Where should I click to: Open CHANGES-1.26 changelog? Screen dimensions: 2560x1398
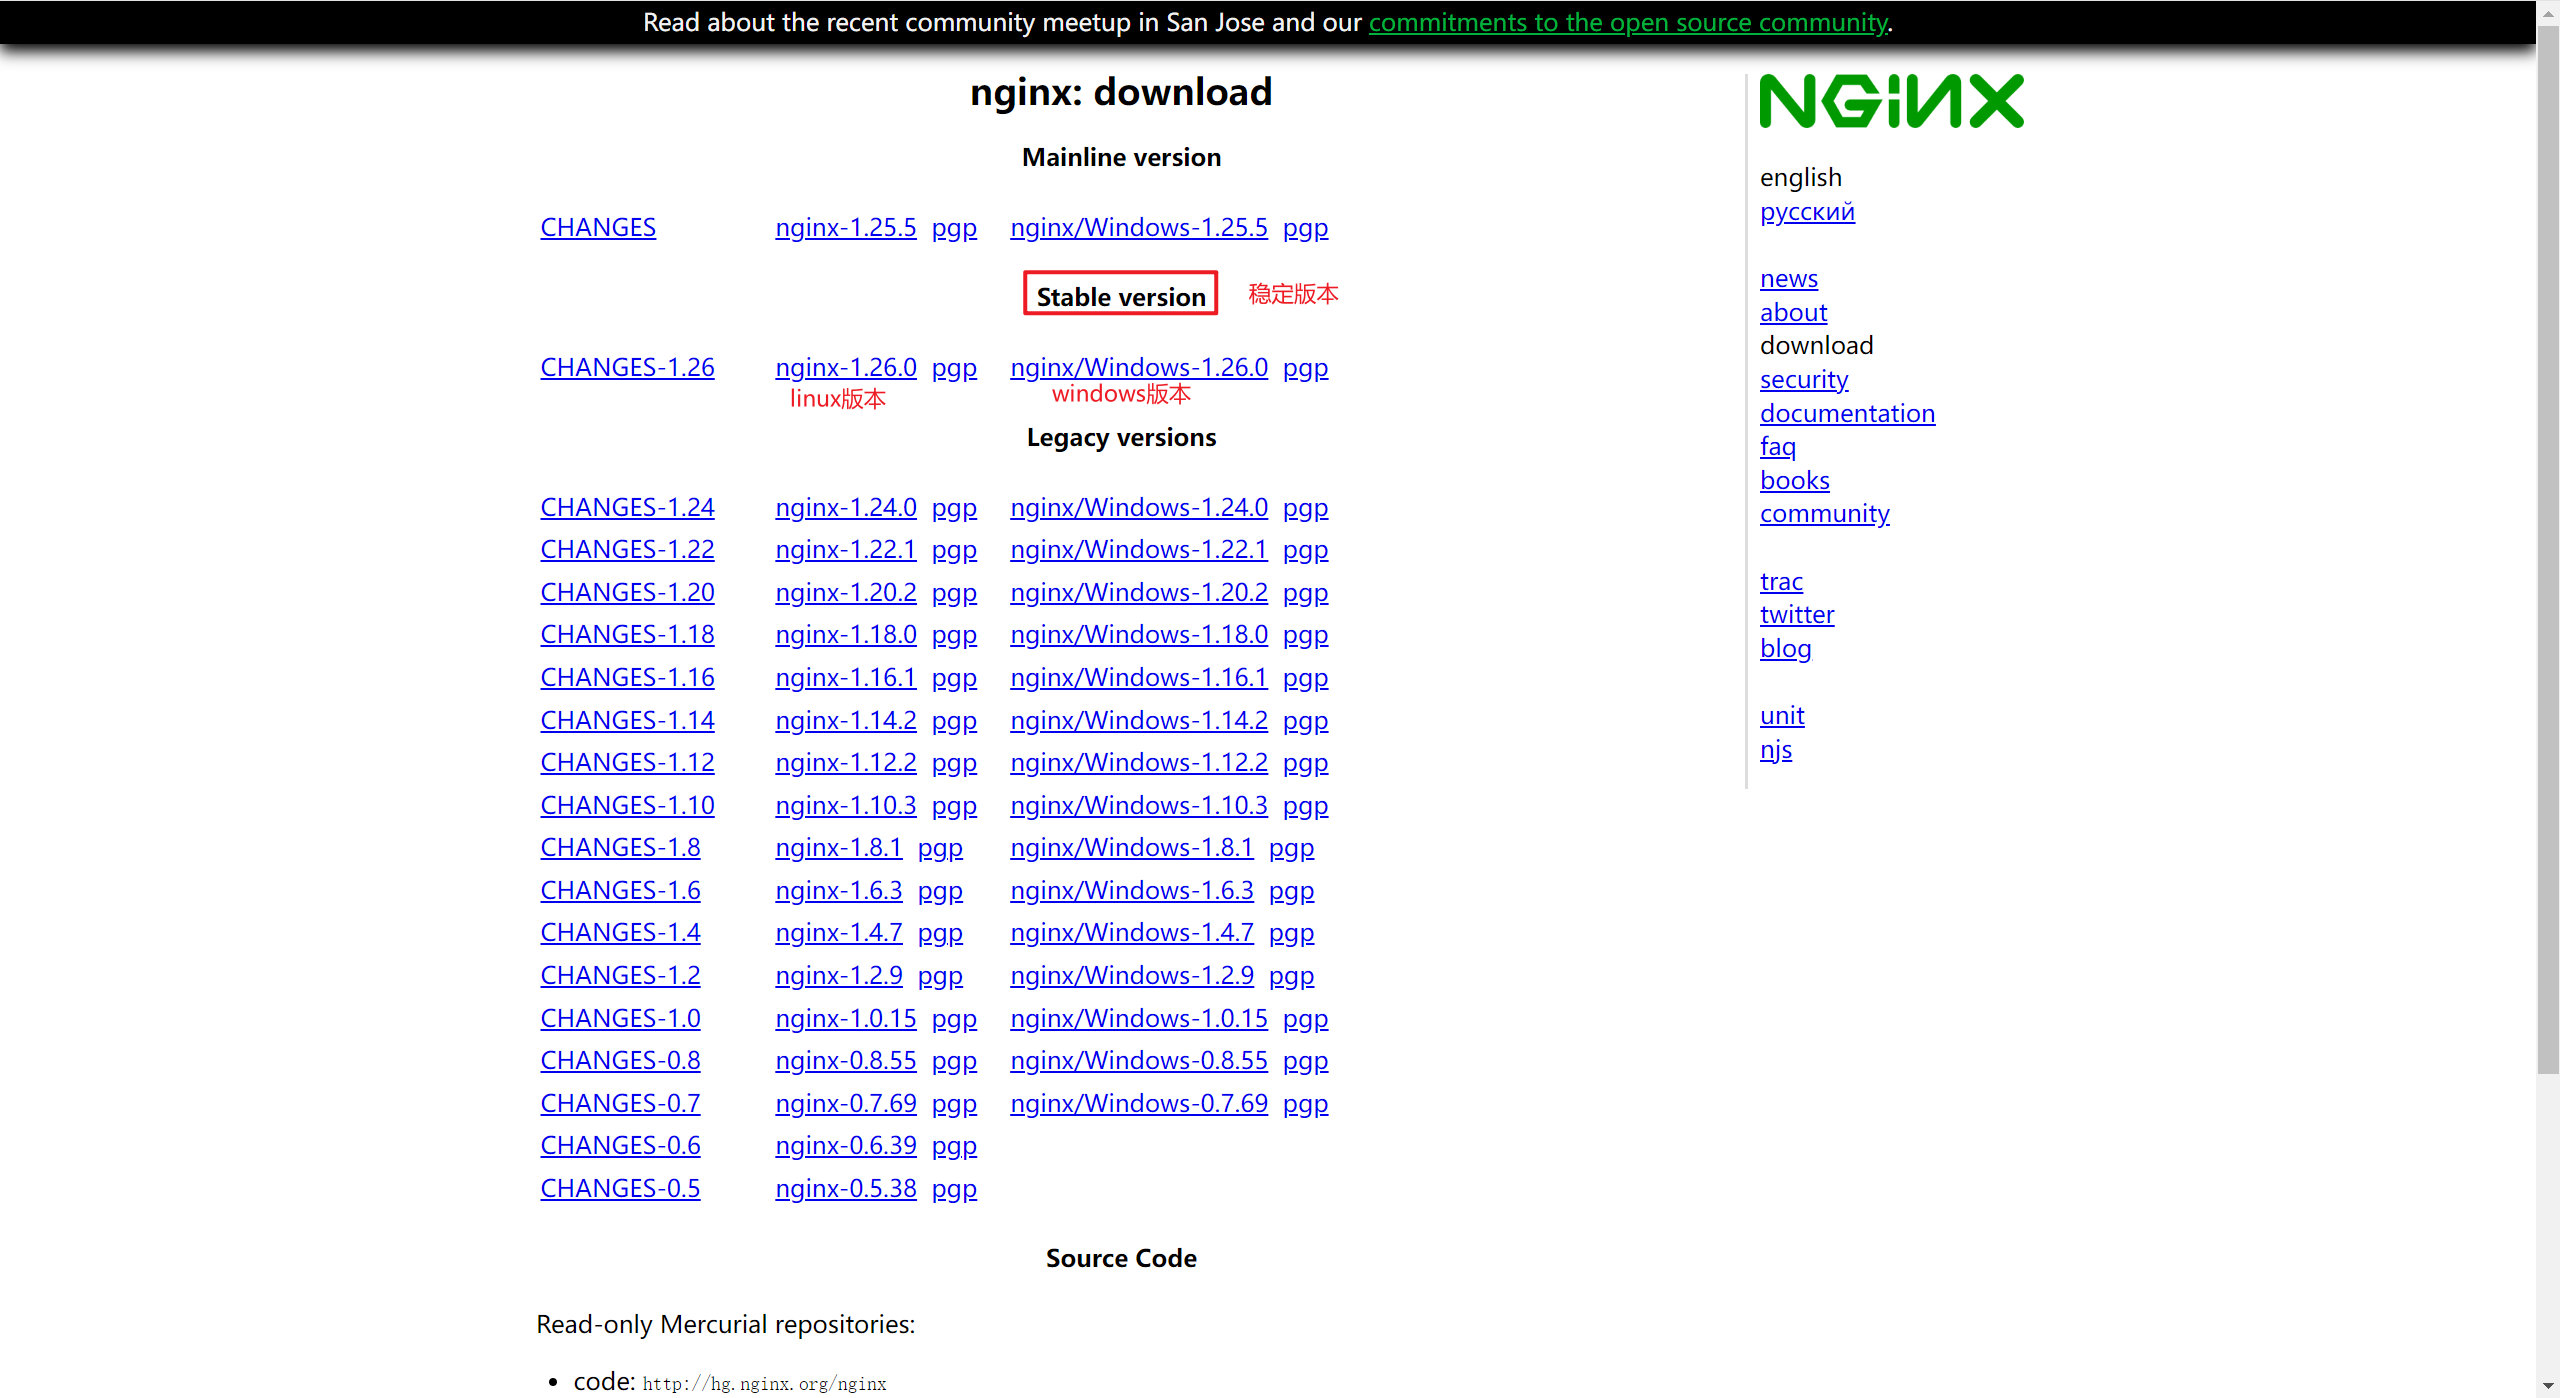[627, 367]
